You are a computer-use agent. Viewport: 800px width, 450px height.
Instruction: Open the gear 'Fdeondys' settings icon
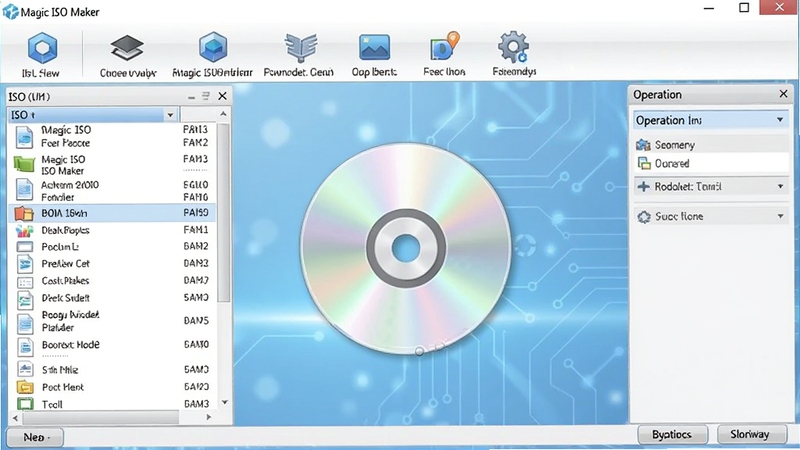[x=513, y=47]
